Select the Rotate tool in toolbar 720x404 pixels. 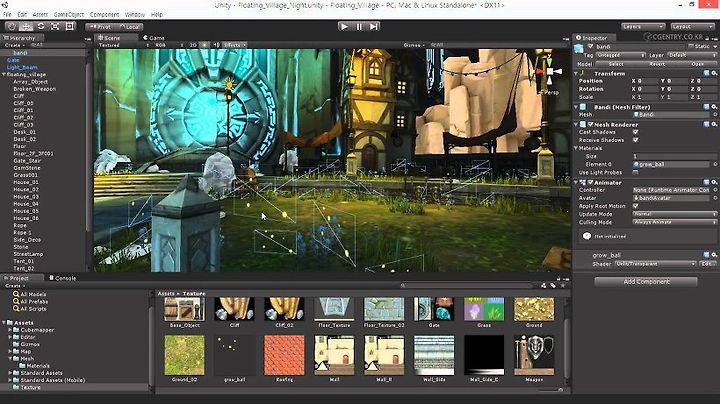[x=41, y=27]
